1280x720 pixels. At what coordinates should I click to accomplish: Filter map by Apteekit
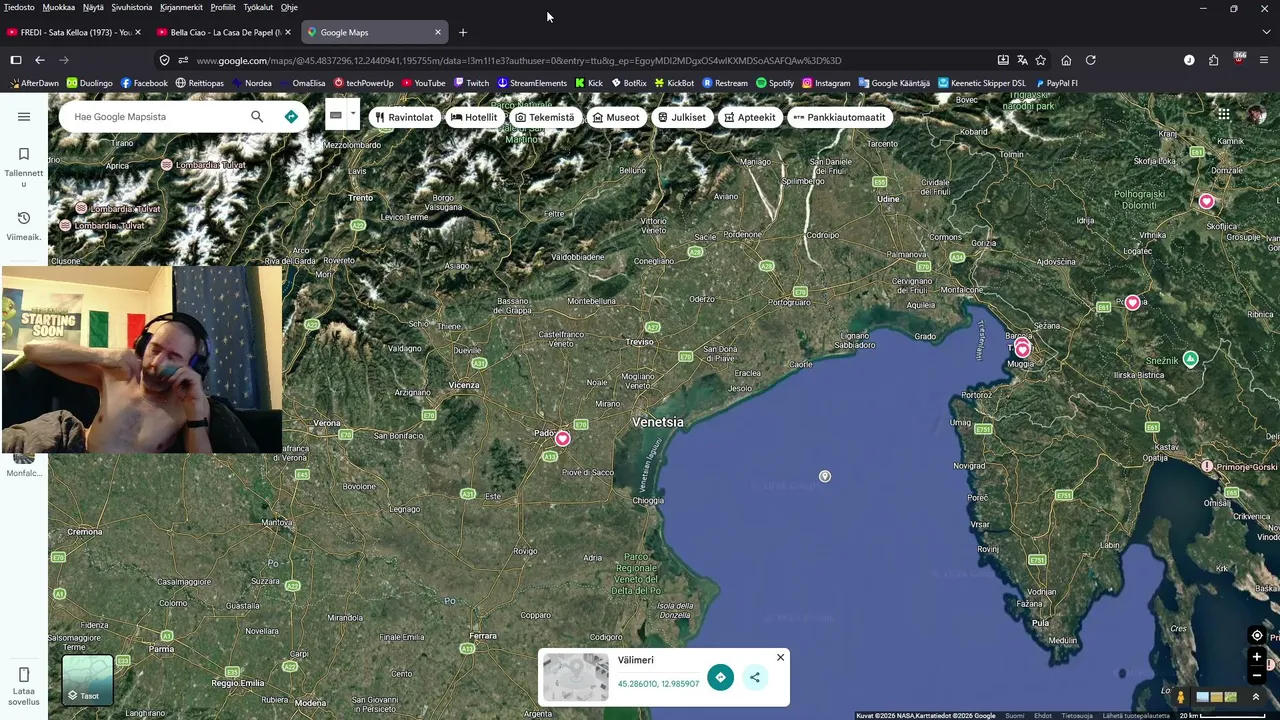[x=749, y=117]
